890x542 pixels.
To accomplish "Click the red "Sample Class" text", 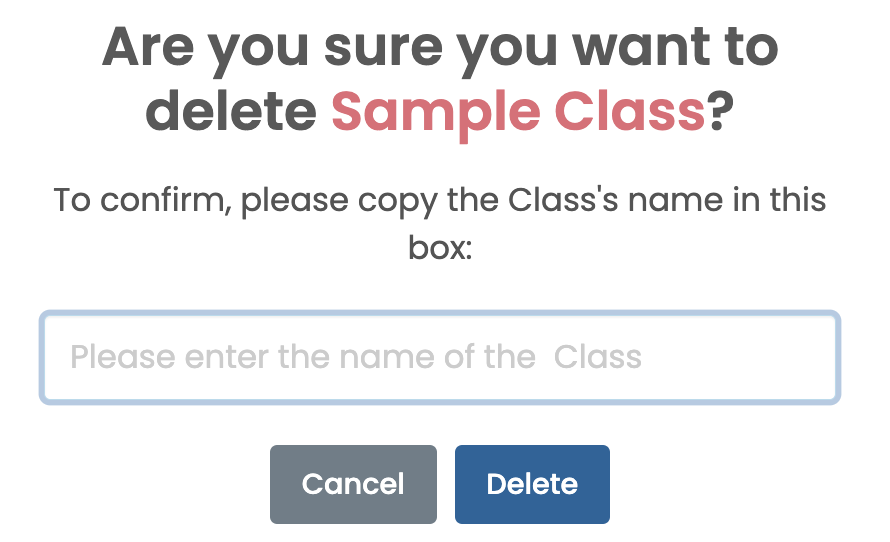I will pos(518,110).
